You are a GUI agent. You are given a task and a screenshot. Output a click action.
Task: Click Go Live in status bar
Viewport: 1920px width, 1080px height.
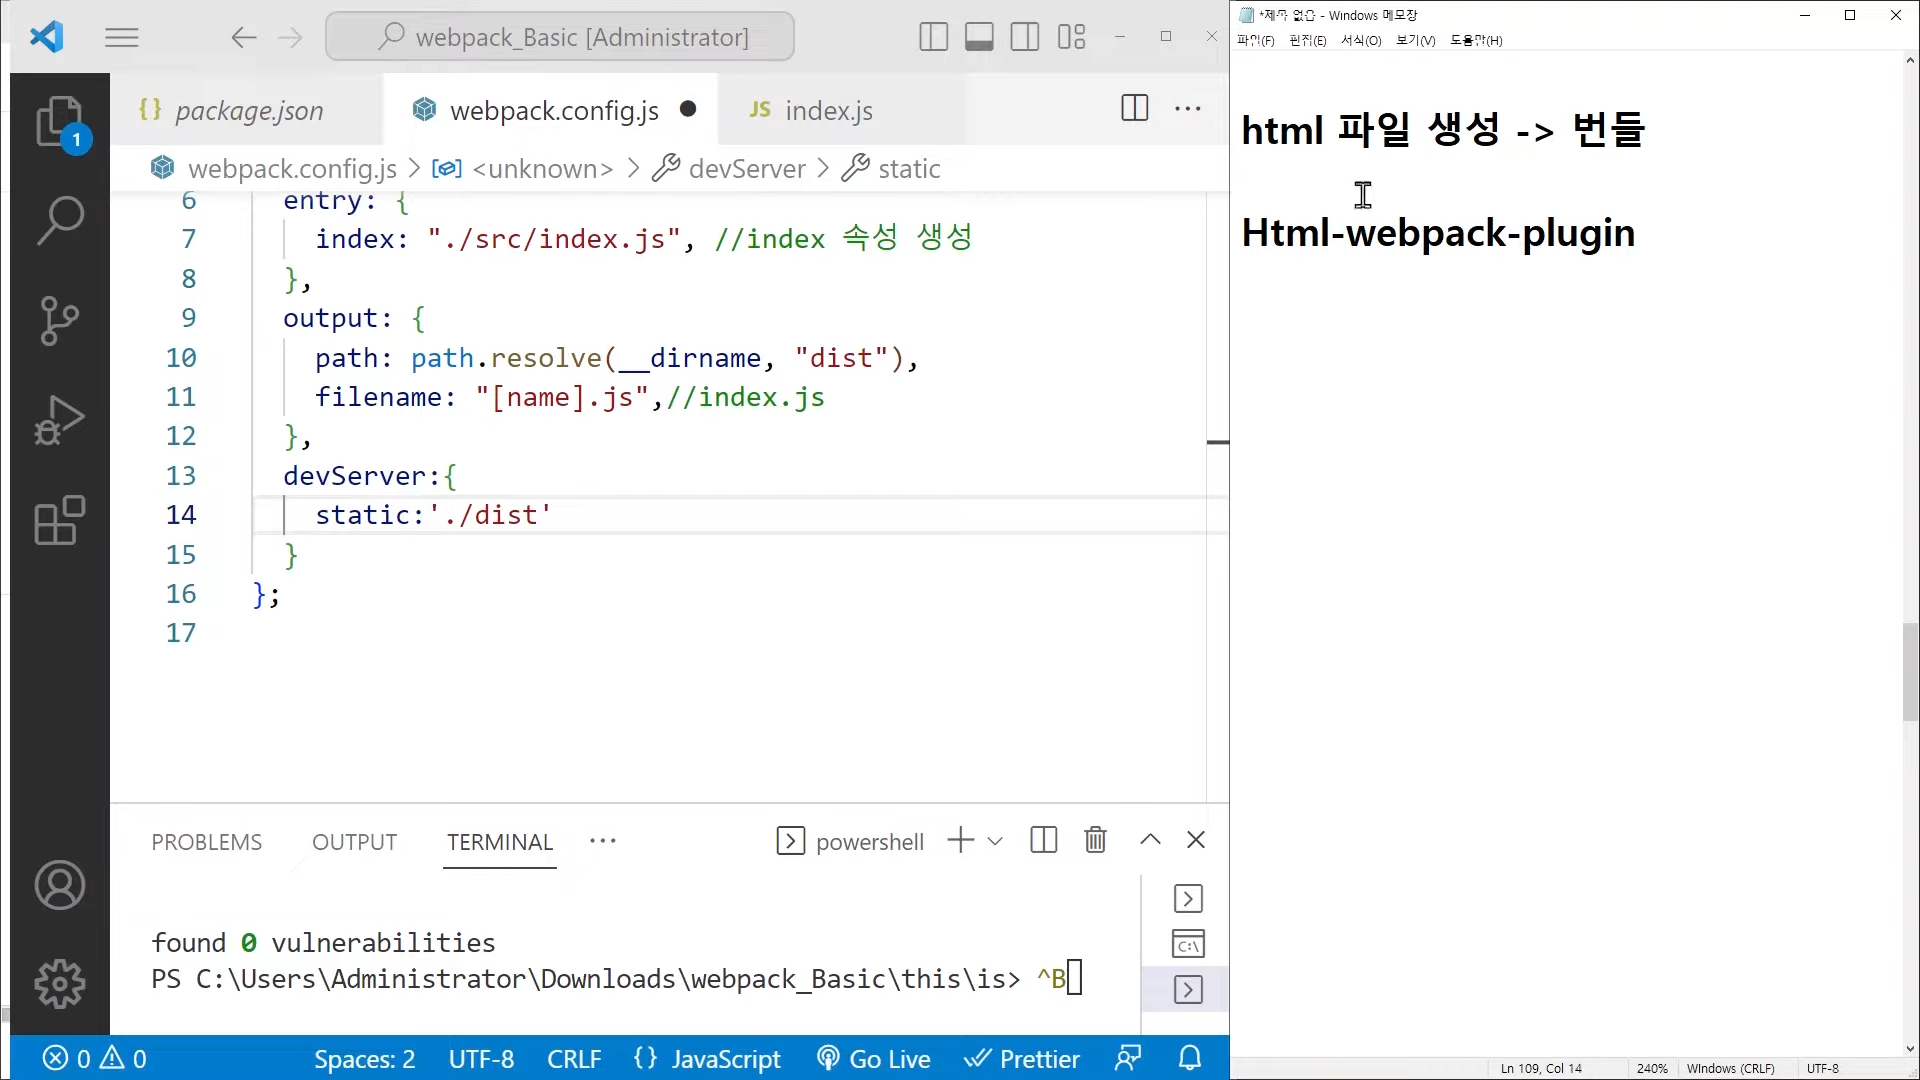click(x=873, y=1059)
